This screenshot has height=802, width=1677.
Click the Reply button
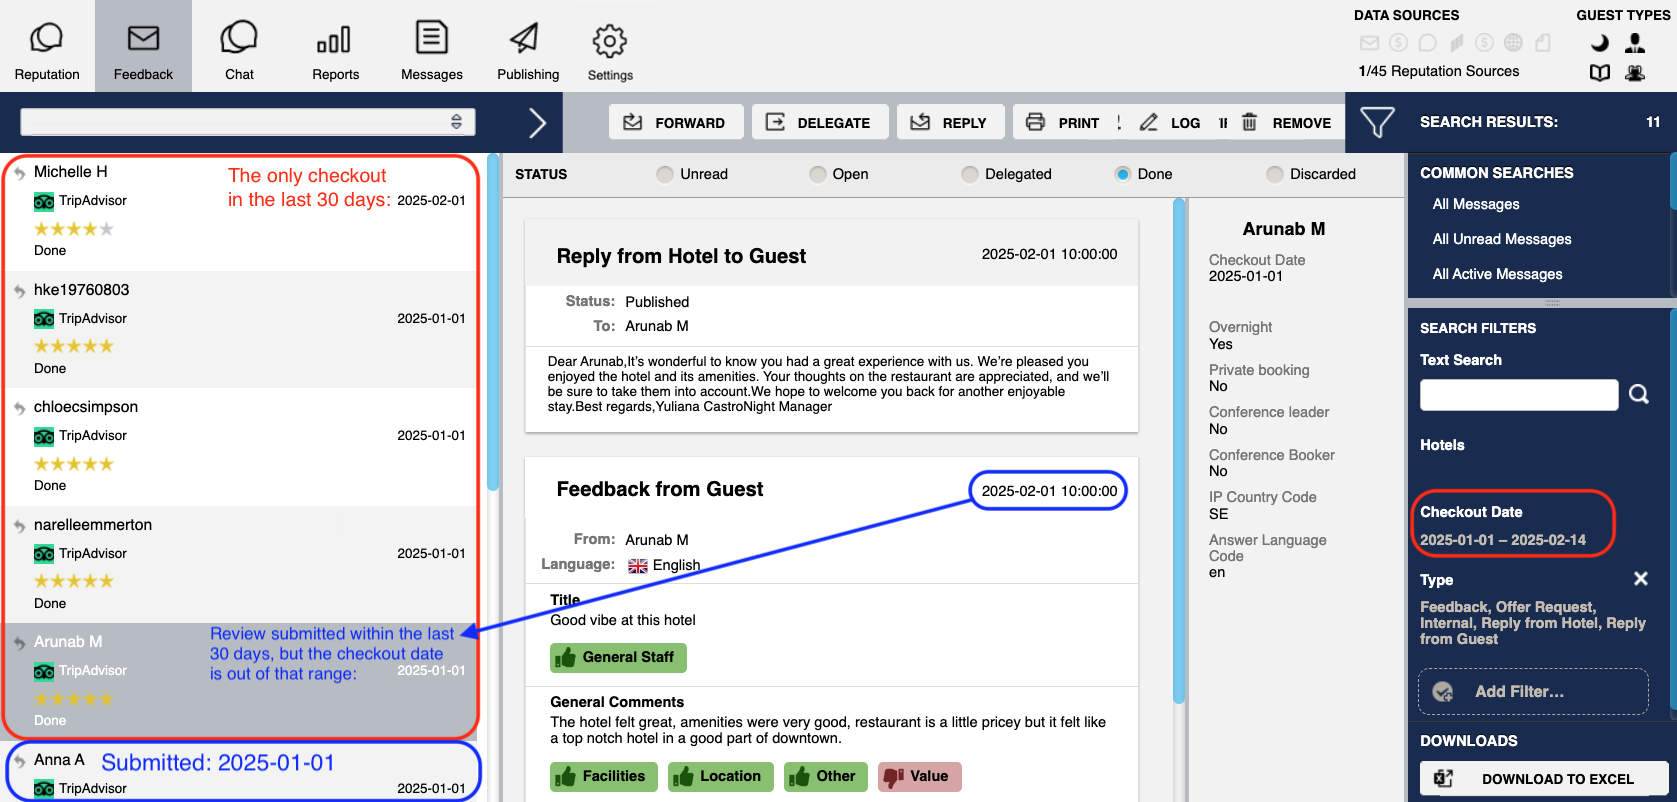pyautogui.click(x=950, y=122)
